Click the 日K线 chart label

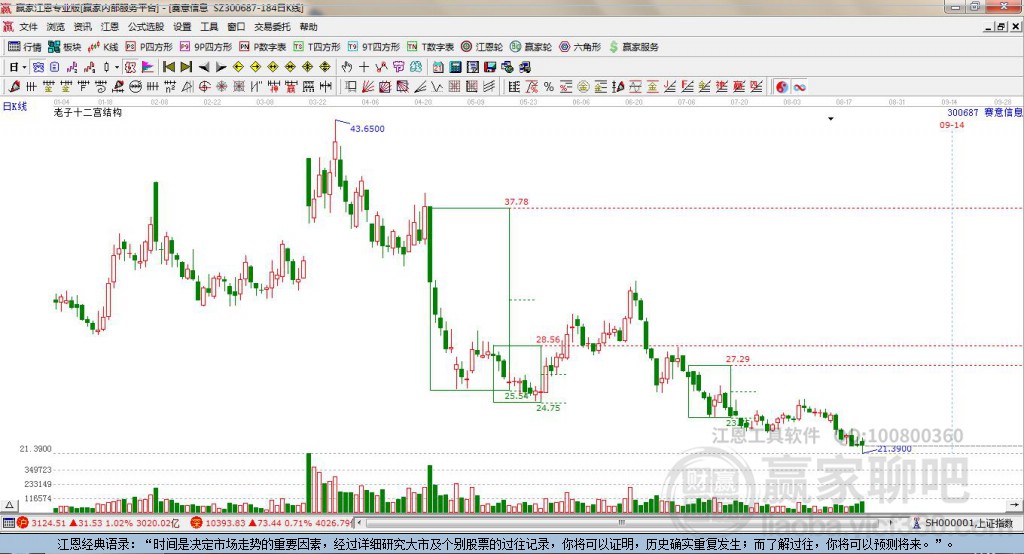tap(15, 106)
